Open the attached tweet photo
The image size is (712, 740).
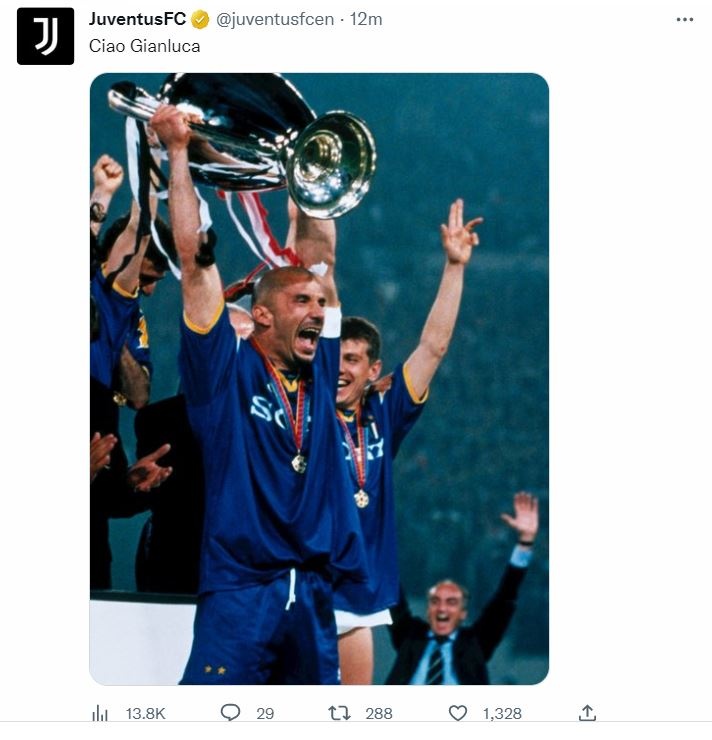[x=319, y=378]
